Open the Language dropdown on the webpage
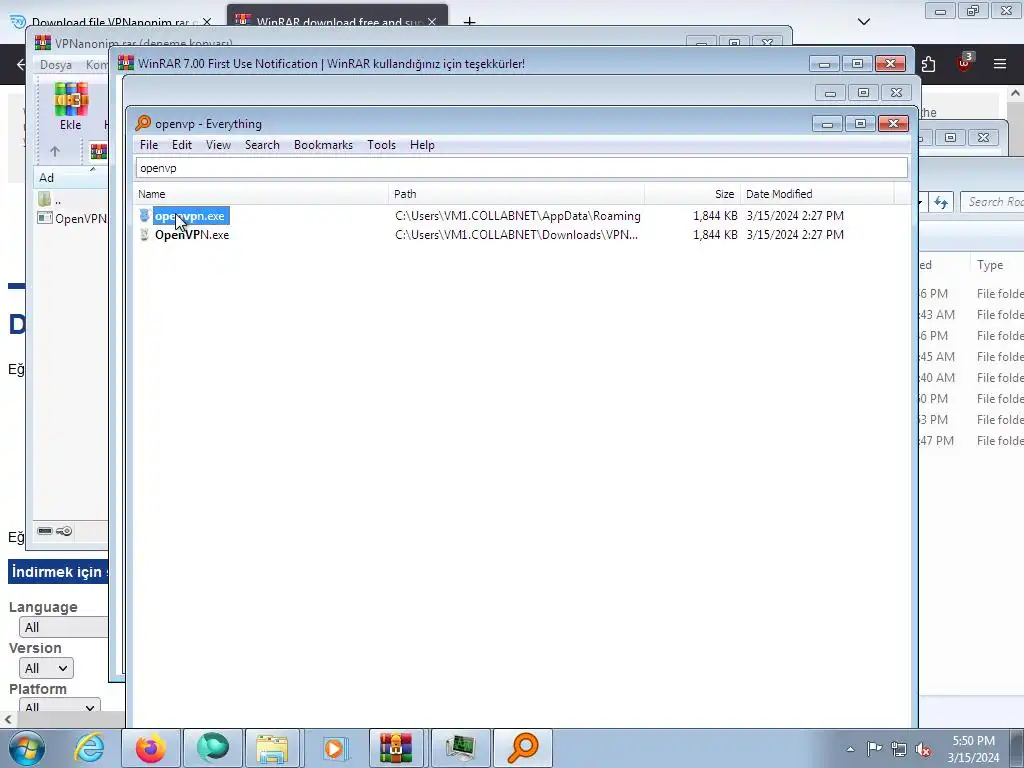1024x768 pixels. 63,627
